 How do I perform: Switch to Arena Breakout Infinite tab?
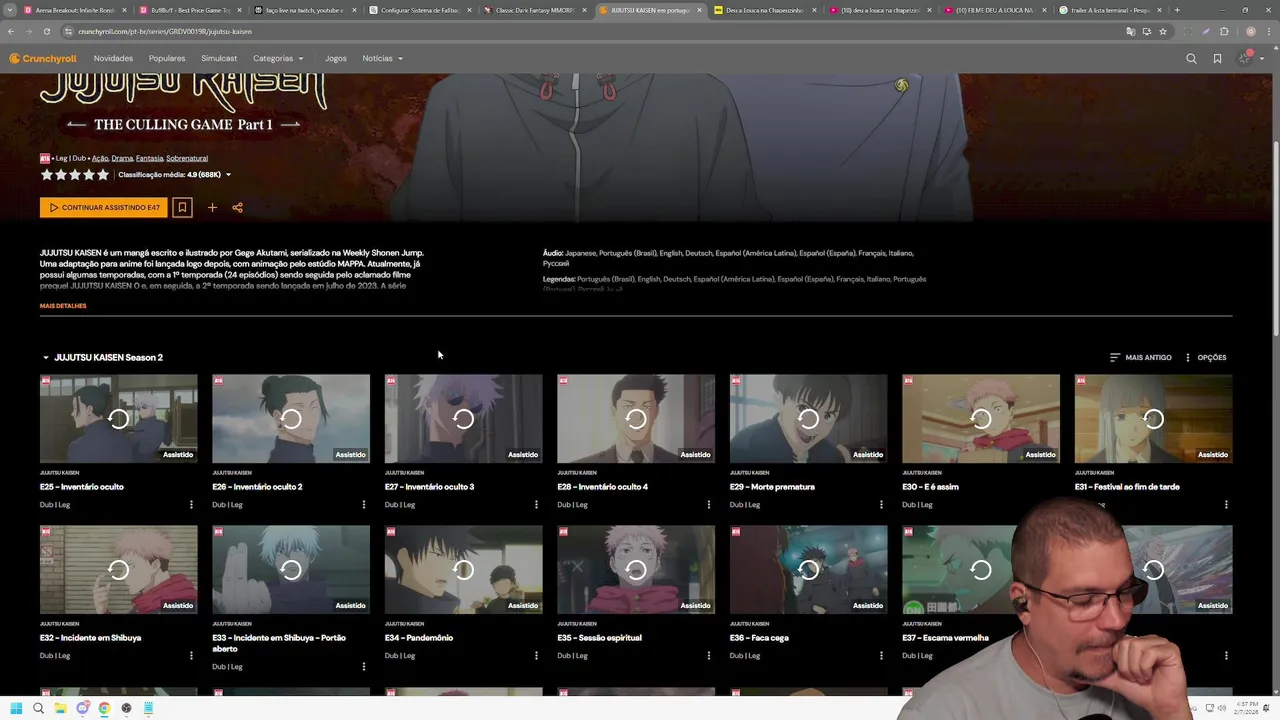(75, 10)
